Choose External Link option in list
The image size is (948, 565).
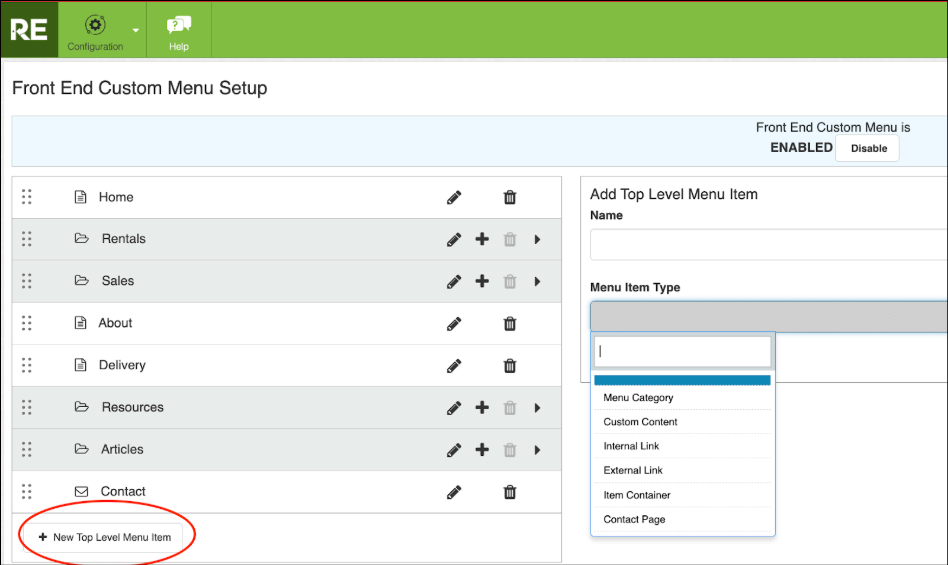tap(633, 470)
